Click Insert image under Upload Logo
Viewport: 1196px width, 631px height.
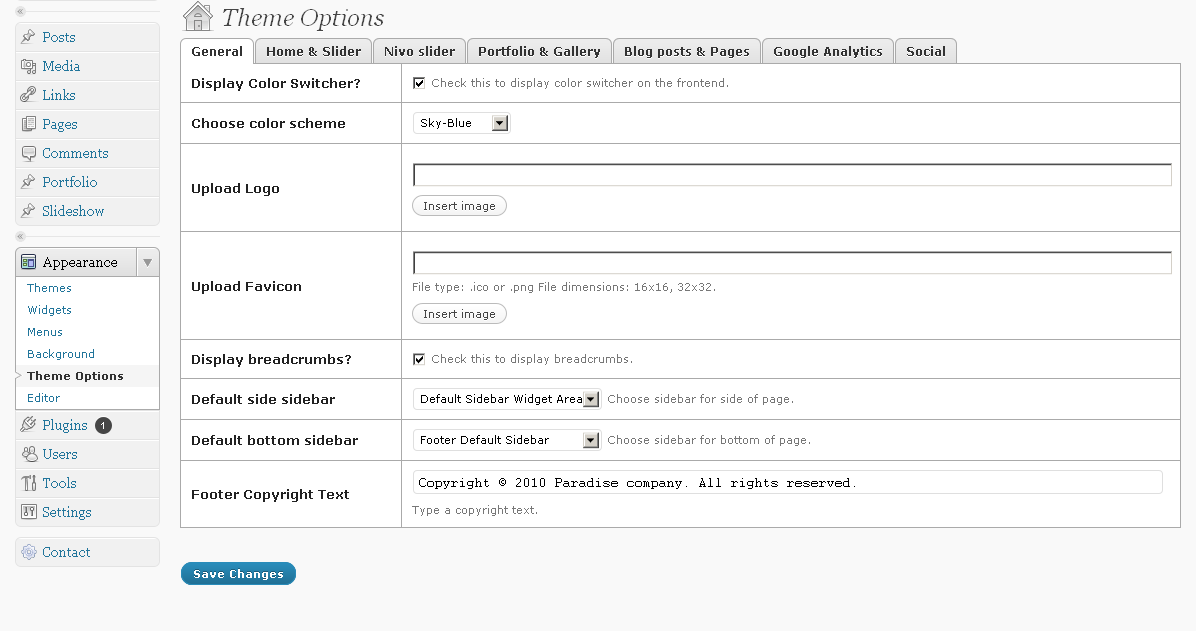point(459,206)
